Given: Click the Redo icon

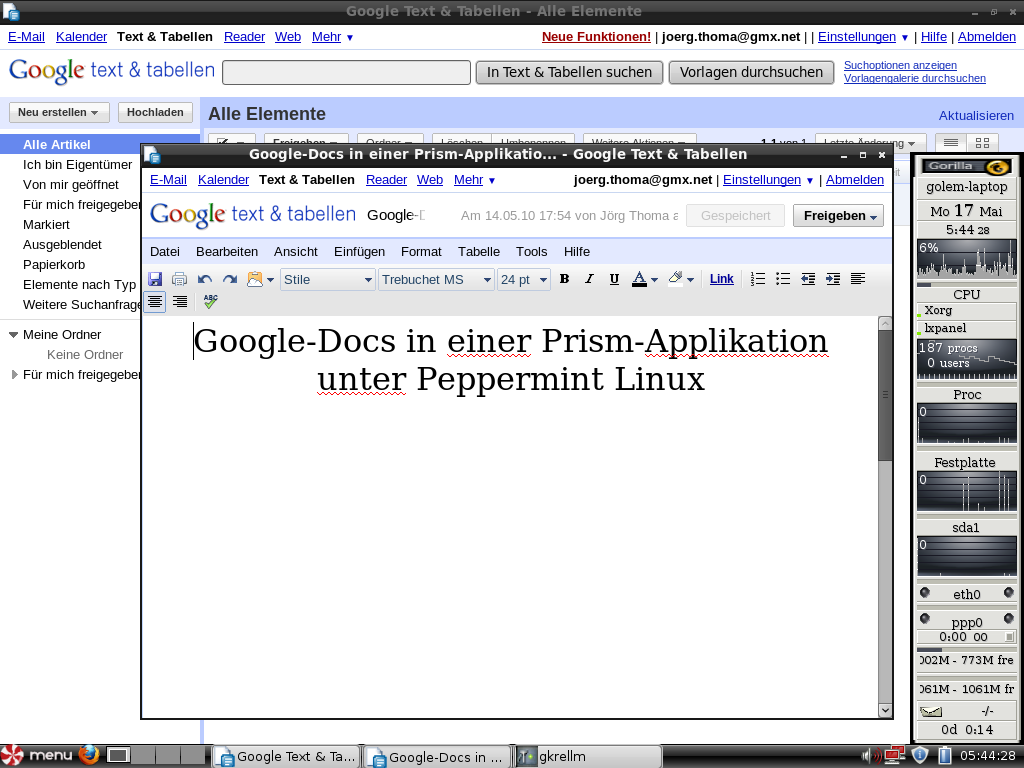Looking at the screenshot, I should pyautogui.click(x=228, y=279).
